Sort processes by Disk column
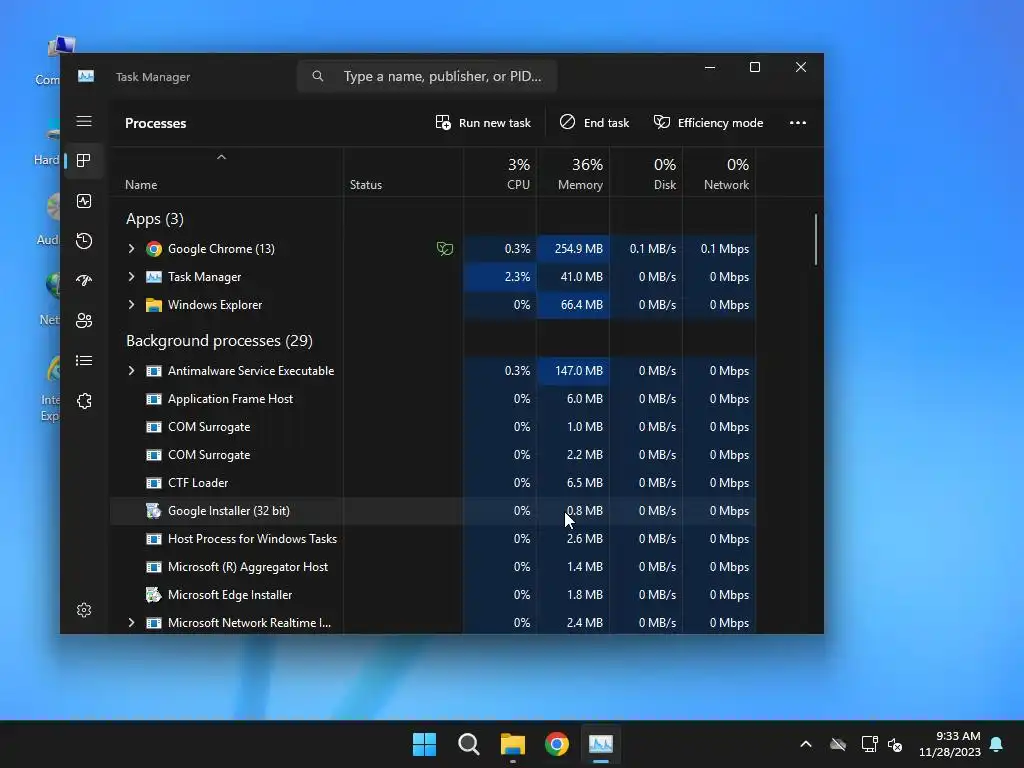This screenshot has height=768, width=1024. [647, 174]
